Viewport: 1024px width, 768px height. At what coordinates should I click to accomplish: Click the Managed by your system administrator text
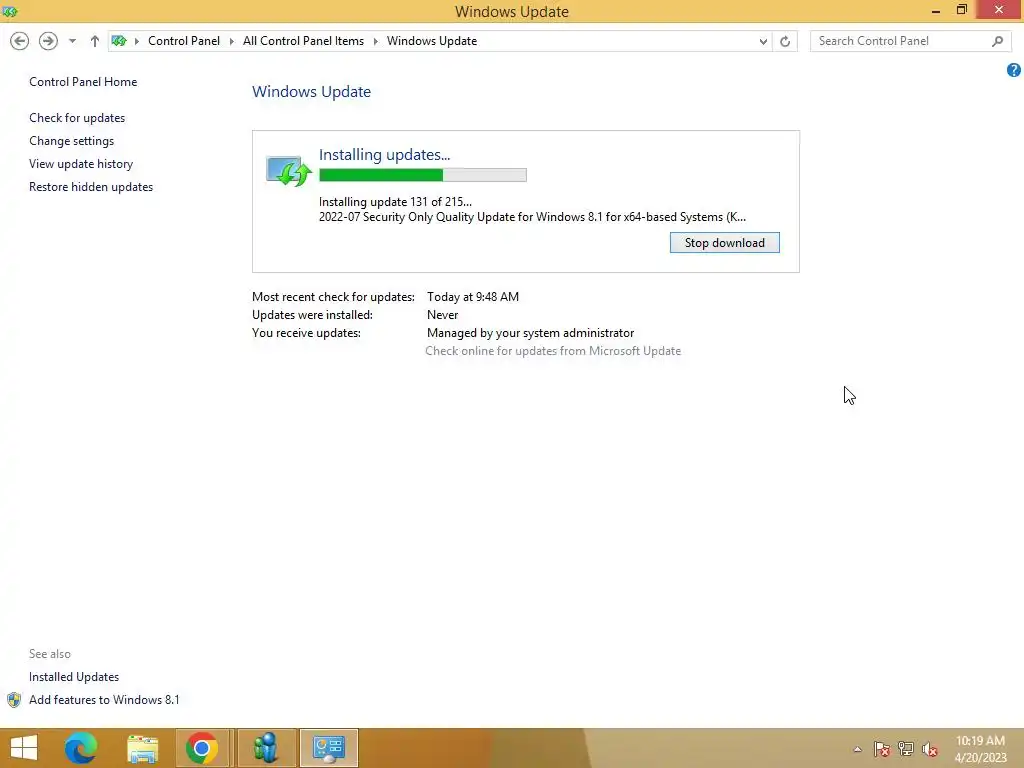(x=530, y=333)
